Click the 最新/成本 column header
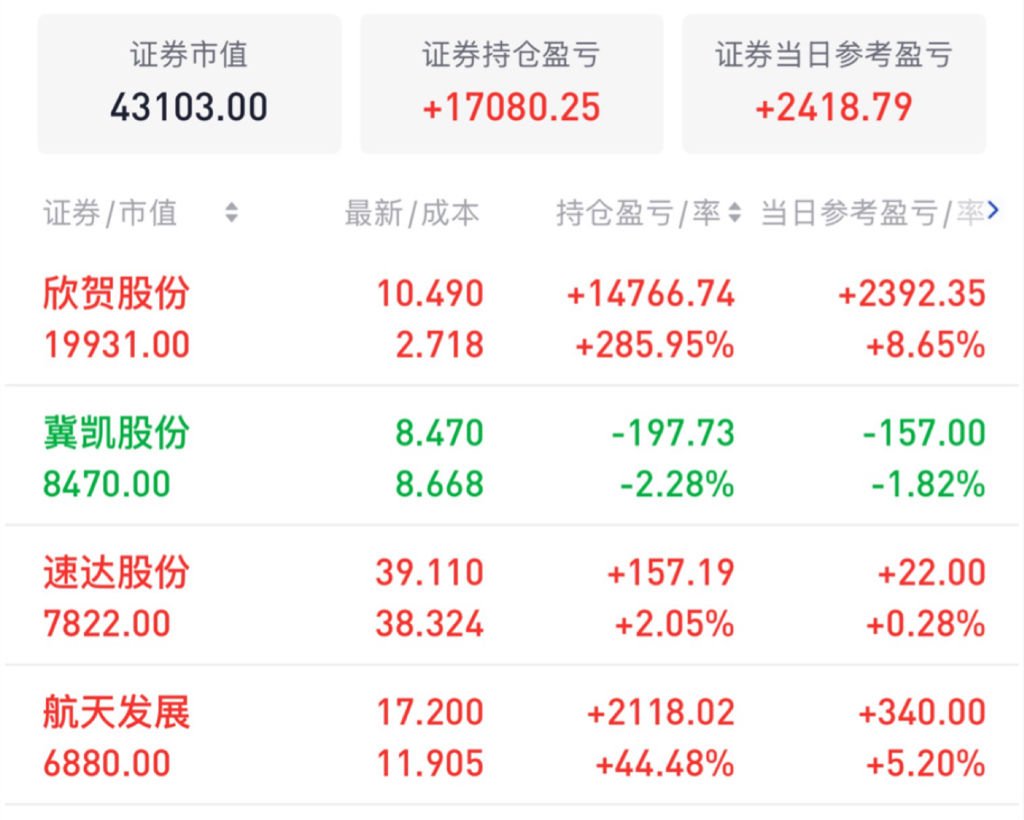Viewport: 1024px width, 820px height. pyautogui.click(x=411, y=212)
